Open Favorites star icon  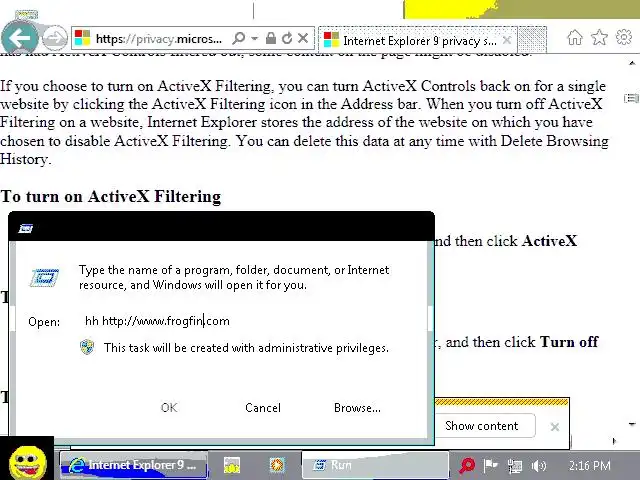click(599, 38)
